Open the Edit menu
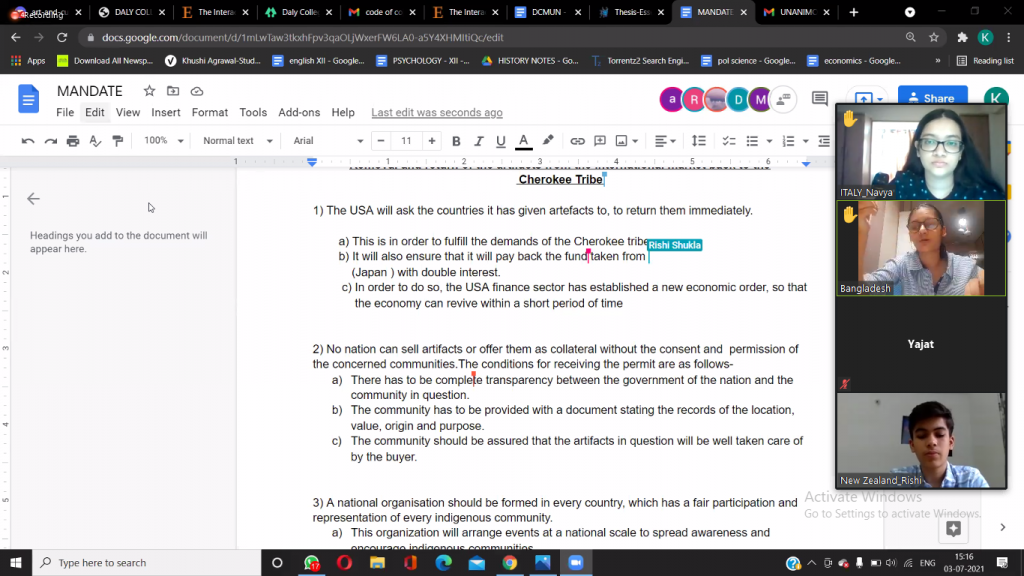Viewport: 1024px width, 576px height. pyautogui.click(x=95, y=112)
